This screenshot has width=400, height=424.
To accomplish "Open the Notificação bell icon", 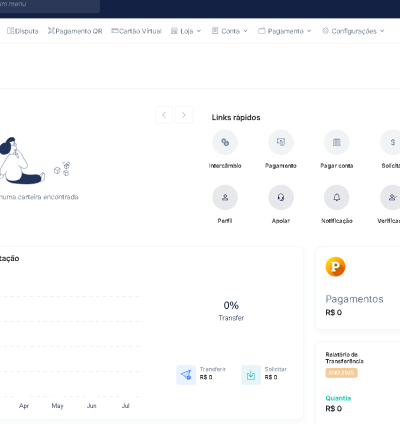I will point(337,197).
